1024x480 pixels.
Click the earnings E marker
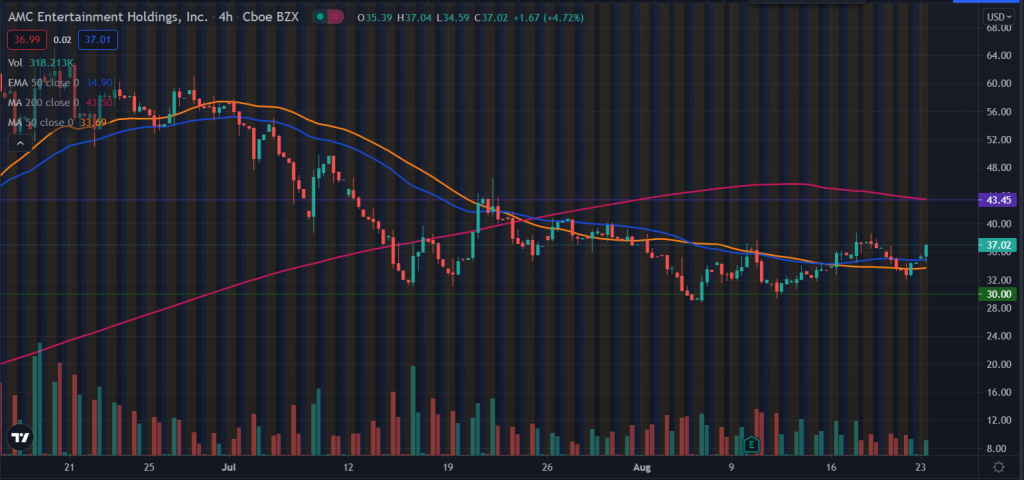coord(752,445)
